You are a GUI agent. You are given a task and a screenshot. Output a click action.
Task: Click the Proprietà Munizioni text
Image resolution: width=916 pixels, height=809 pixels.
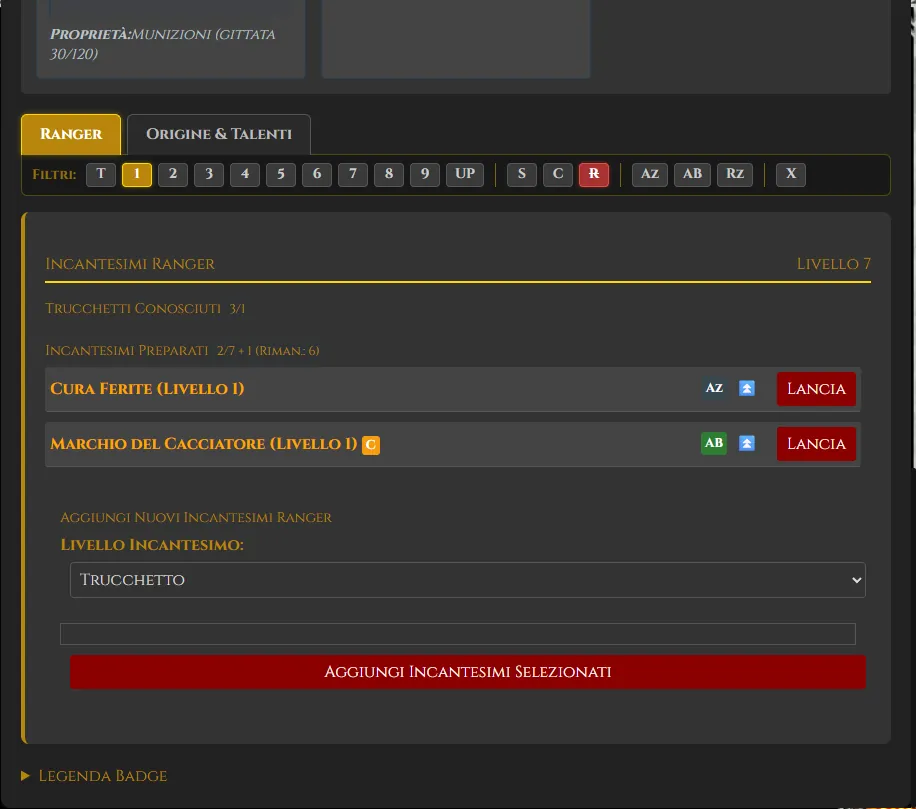(162, 44)
